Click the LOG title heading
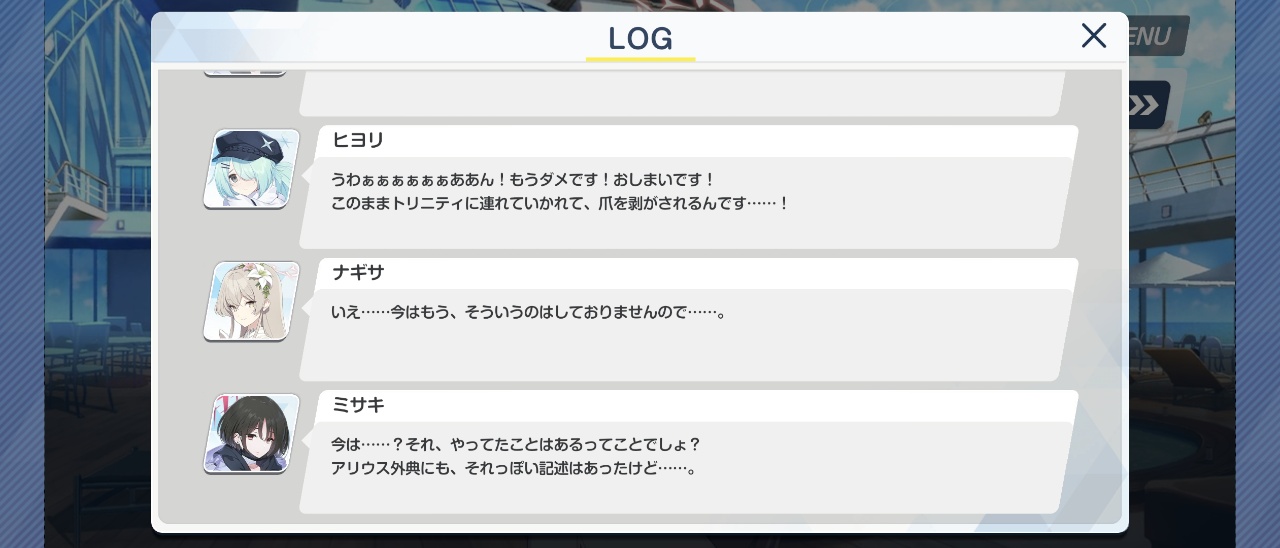Image resolution: width=1280 pixels, height=548 pixels. pos(640,39)
